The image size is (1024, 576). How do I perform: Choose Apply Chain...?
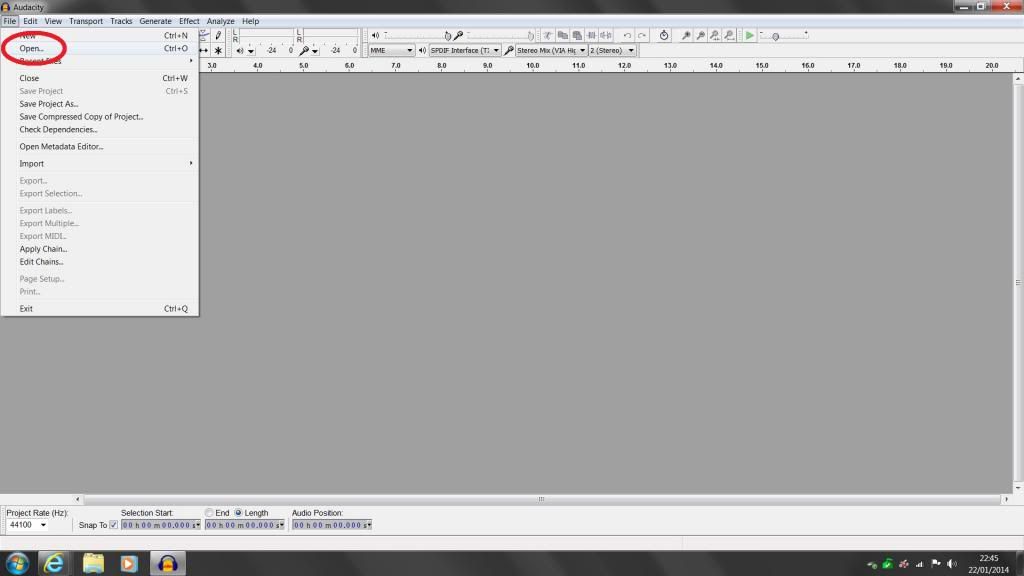click(x=99, y=249)
